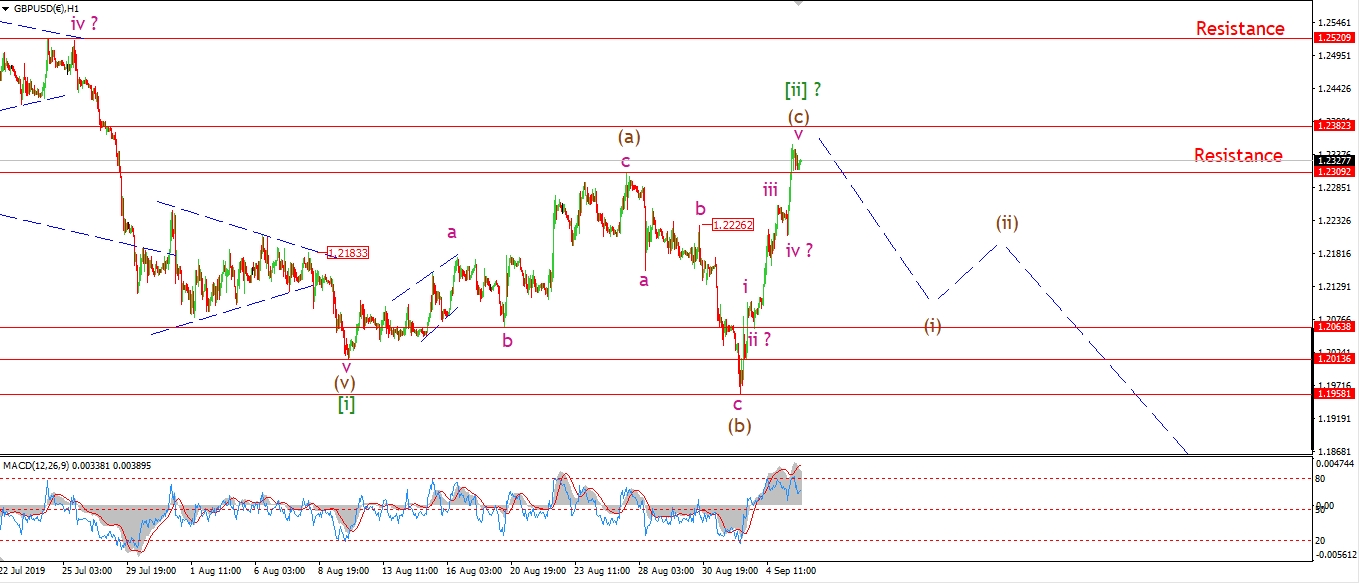Click the 1 Aug 11:00 time label
This screenshot has width=1360, height=584.
217,571
